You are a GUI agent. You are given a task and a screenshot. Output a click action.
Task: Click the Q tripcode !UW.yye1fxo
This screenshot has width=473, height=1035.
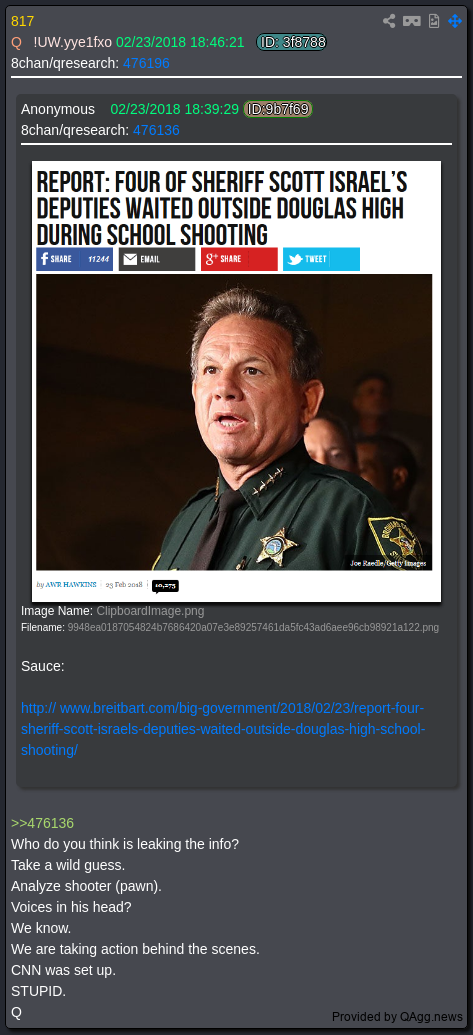click(73, 42)
